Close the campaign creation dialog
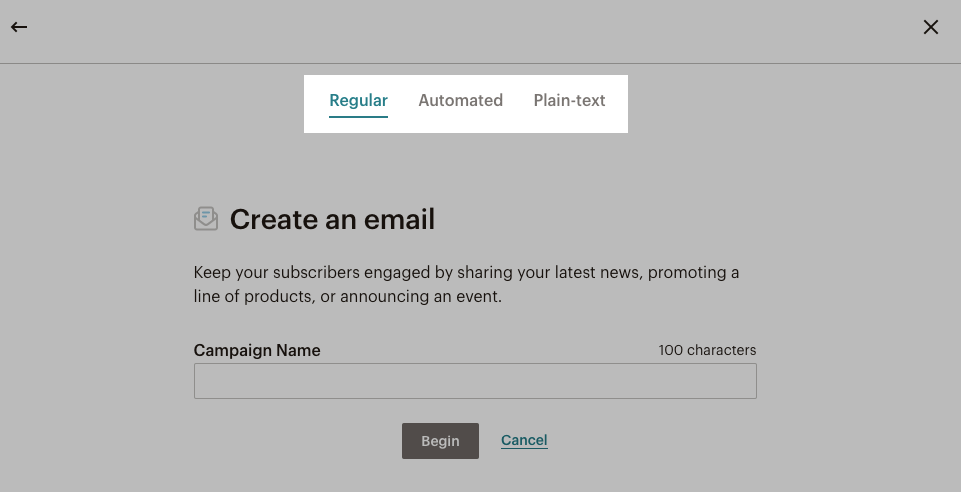 [930, 28]
